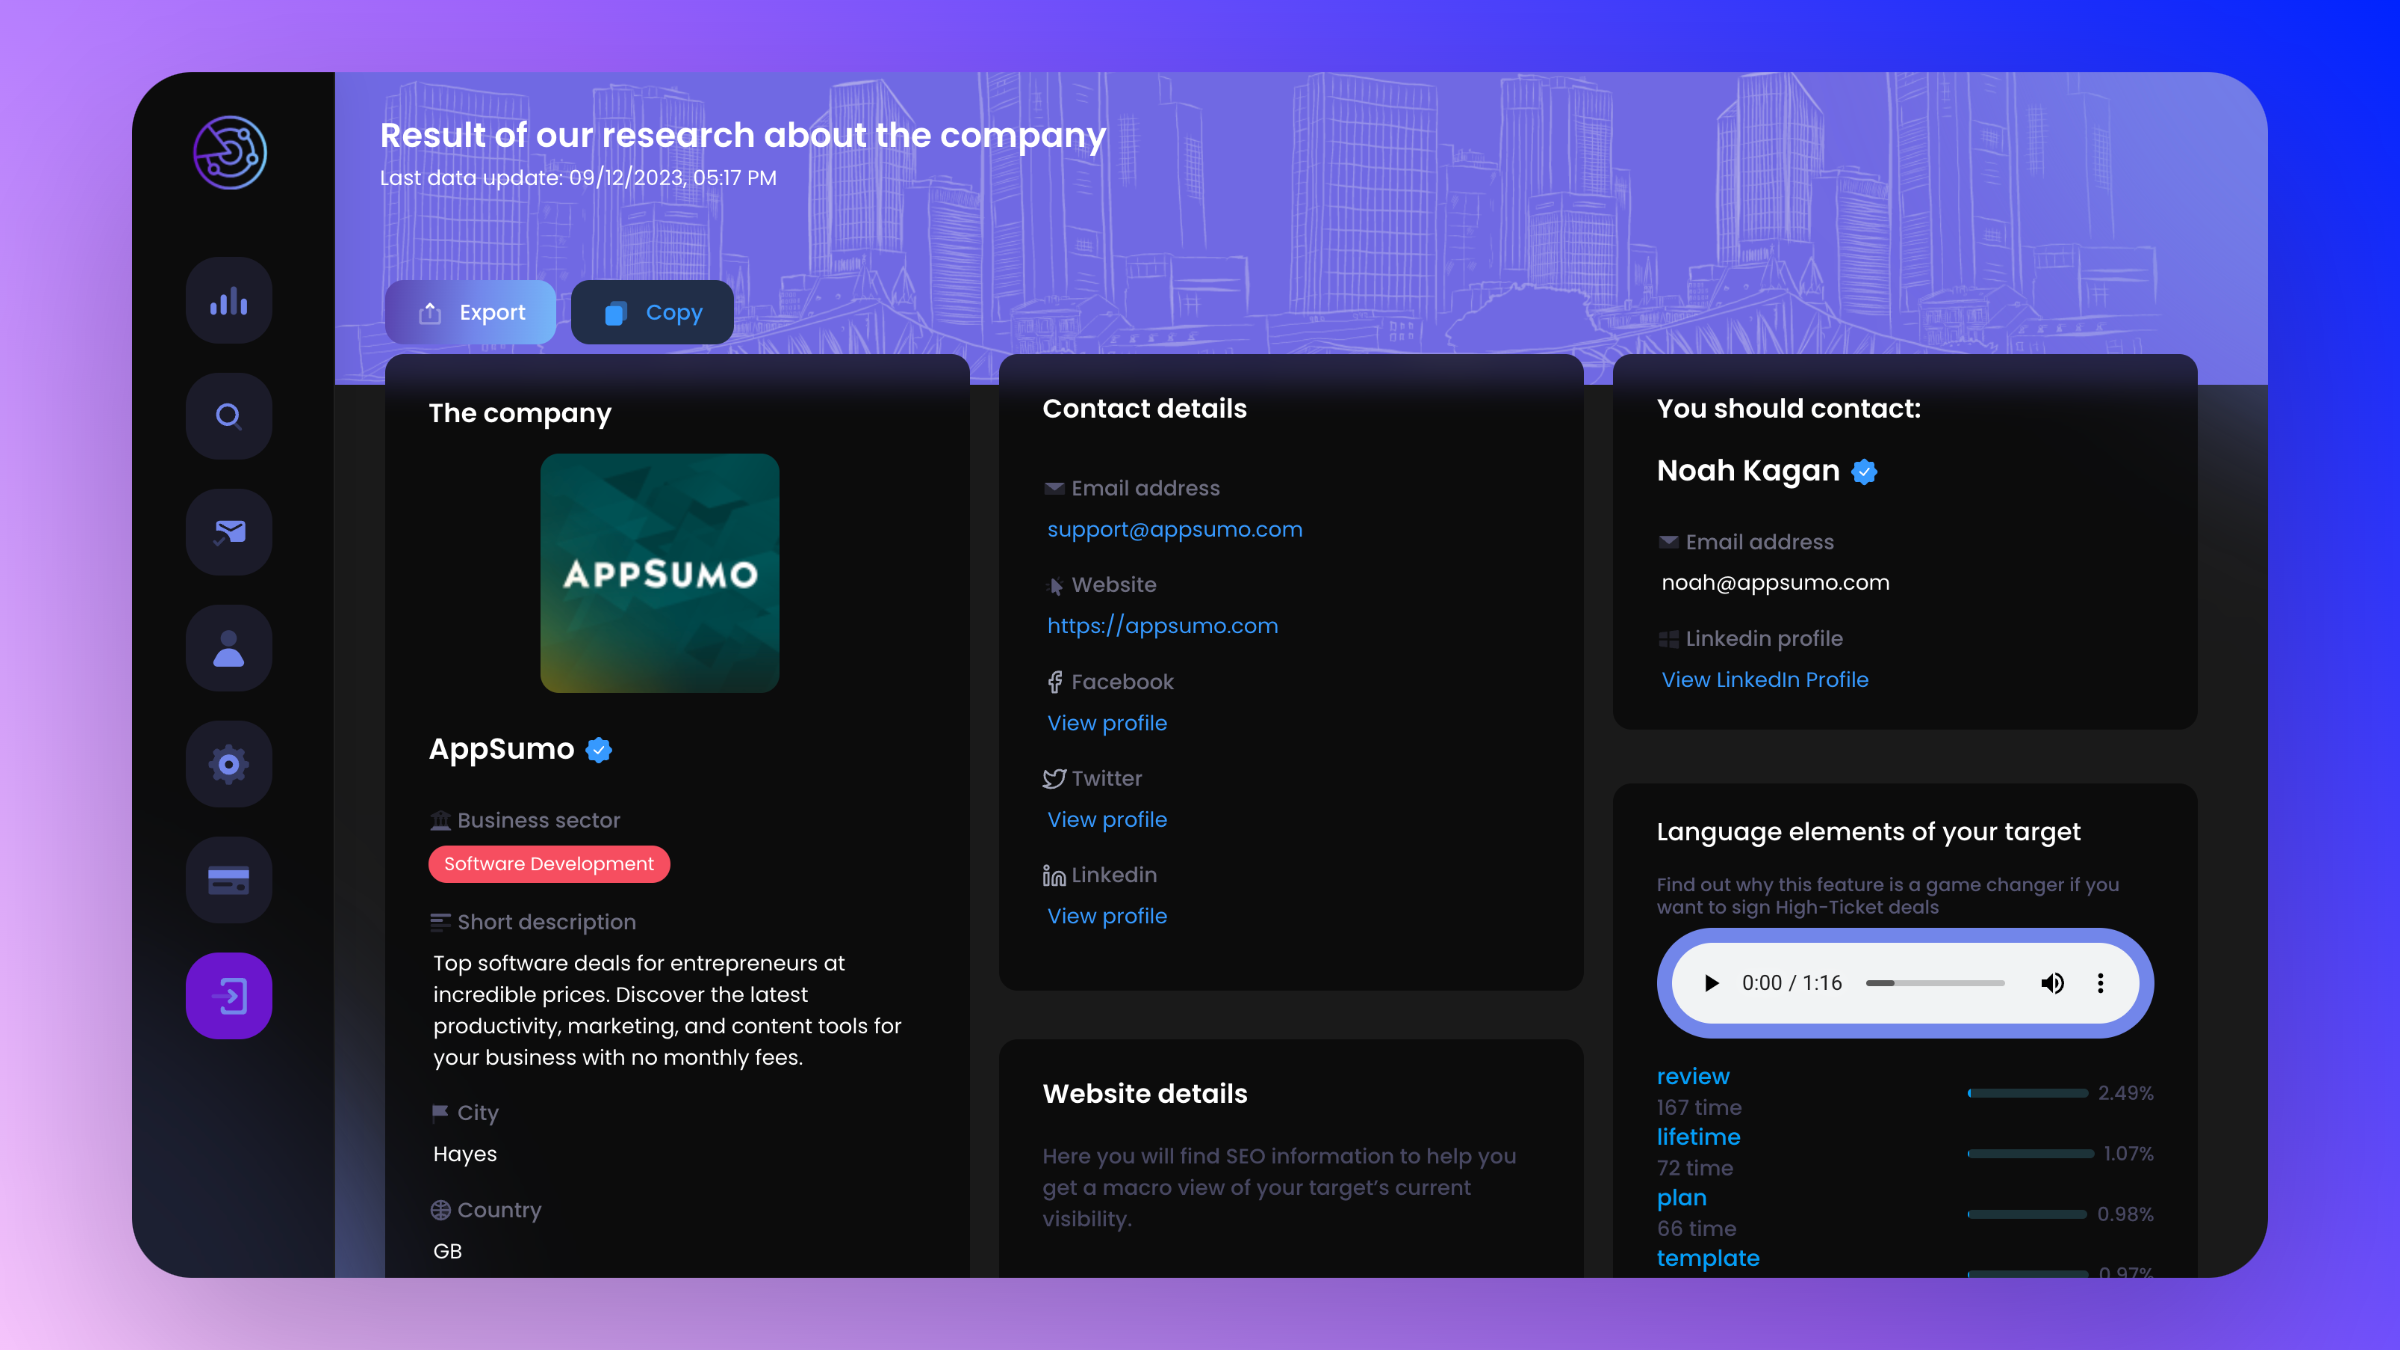Click the icon beside Linkedin profile label
This screenshot has height=1350, width=2400.
point(1668,639)
